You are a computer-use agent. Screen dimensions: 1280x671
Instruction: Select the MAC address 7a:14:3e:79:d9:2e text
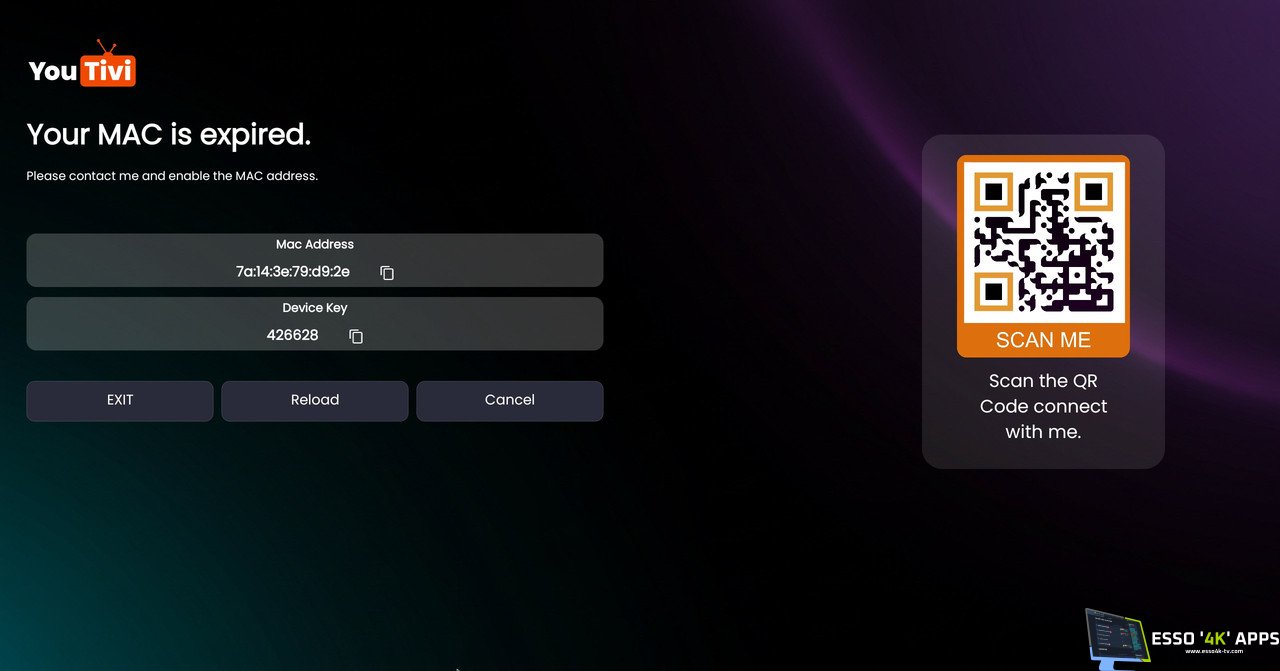click(x=293, y=272)
